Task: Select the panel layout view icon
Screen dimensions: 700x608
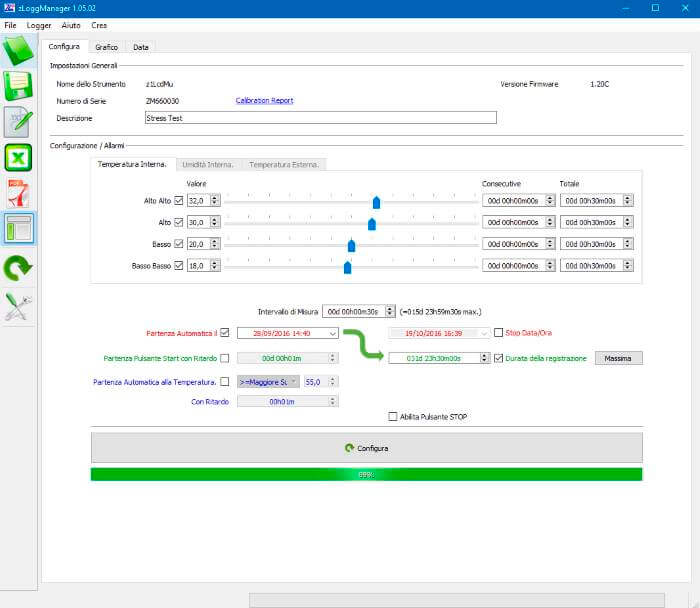Action: (19, 230)
